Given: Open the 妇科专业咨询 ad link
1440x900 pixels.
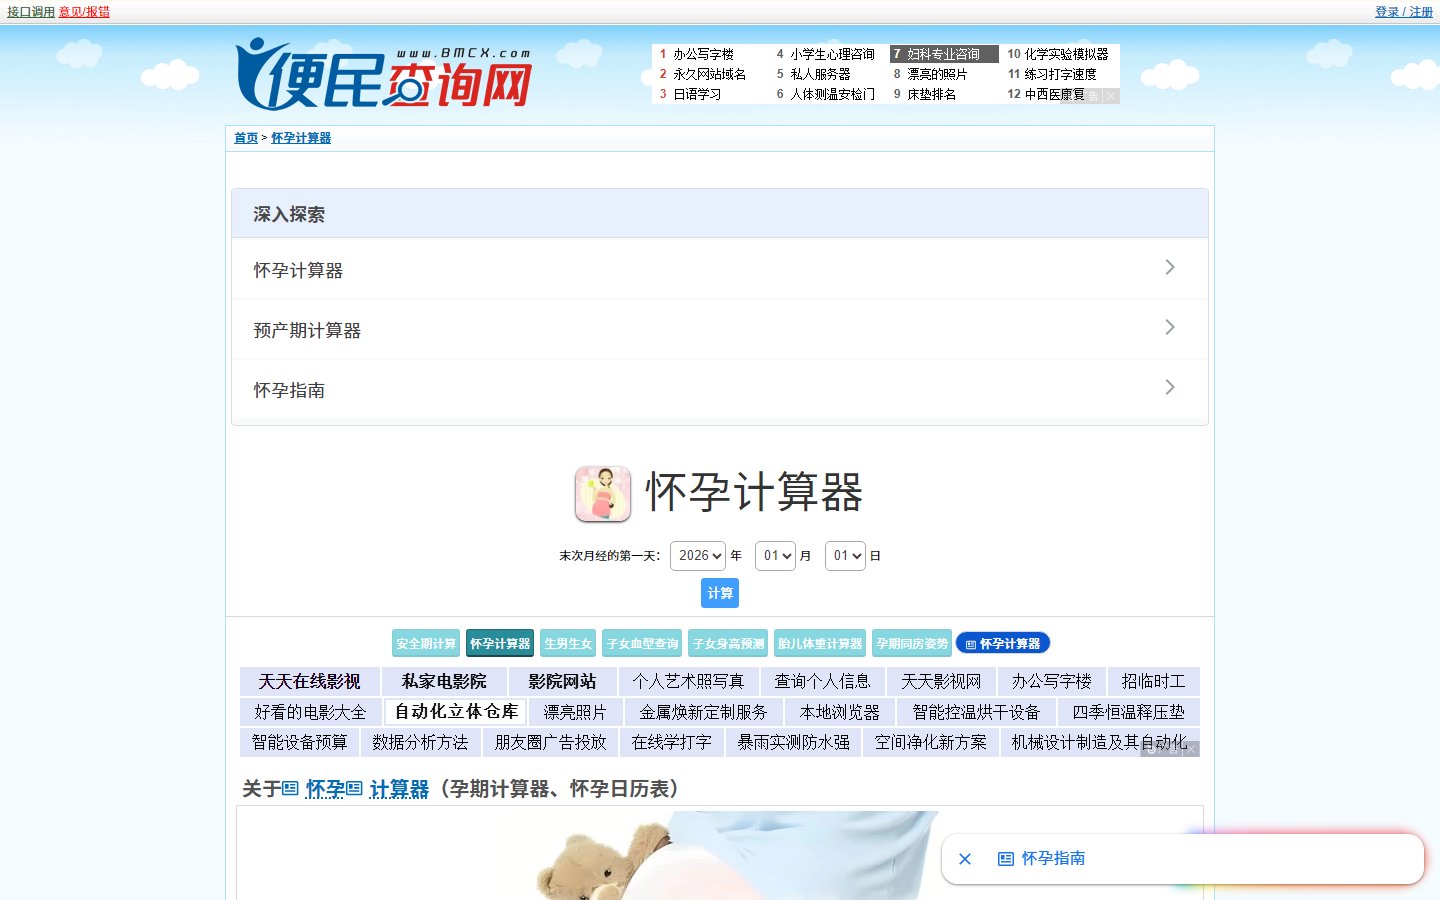Looking at the screenshot, I should [x=944, y=54].
